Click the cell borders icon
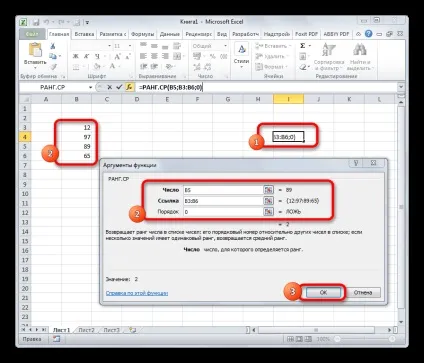The height and width of the screenshot is (363, 424). click(76, 67)
